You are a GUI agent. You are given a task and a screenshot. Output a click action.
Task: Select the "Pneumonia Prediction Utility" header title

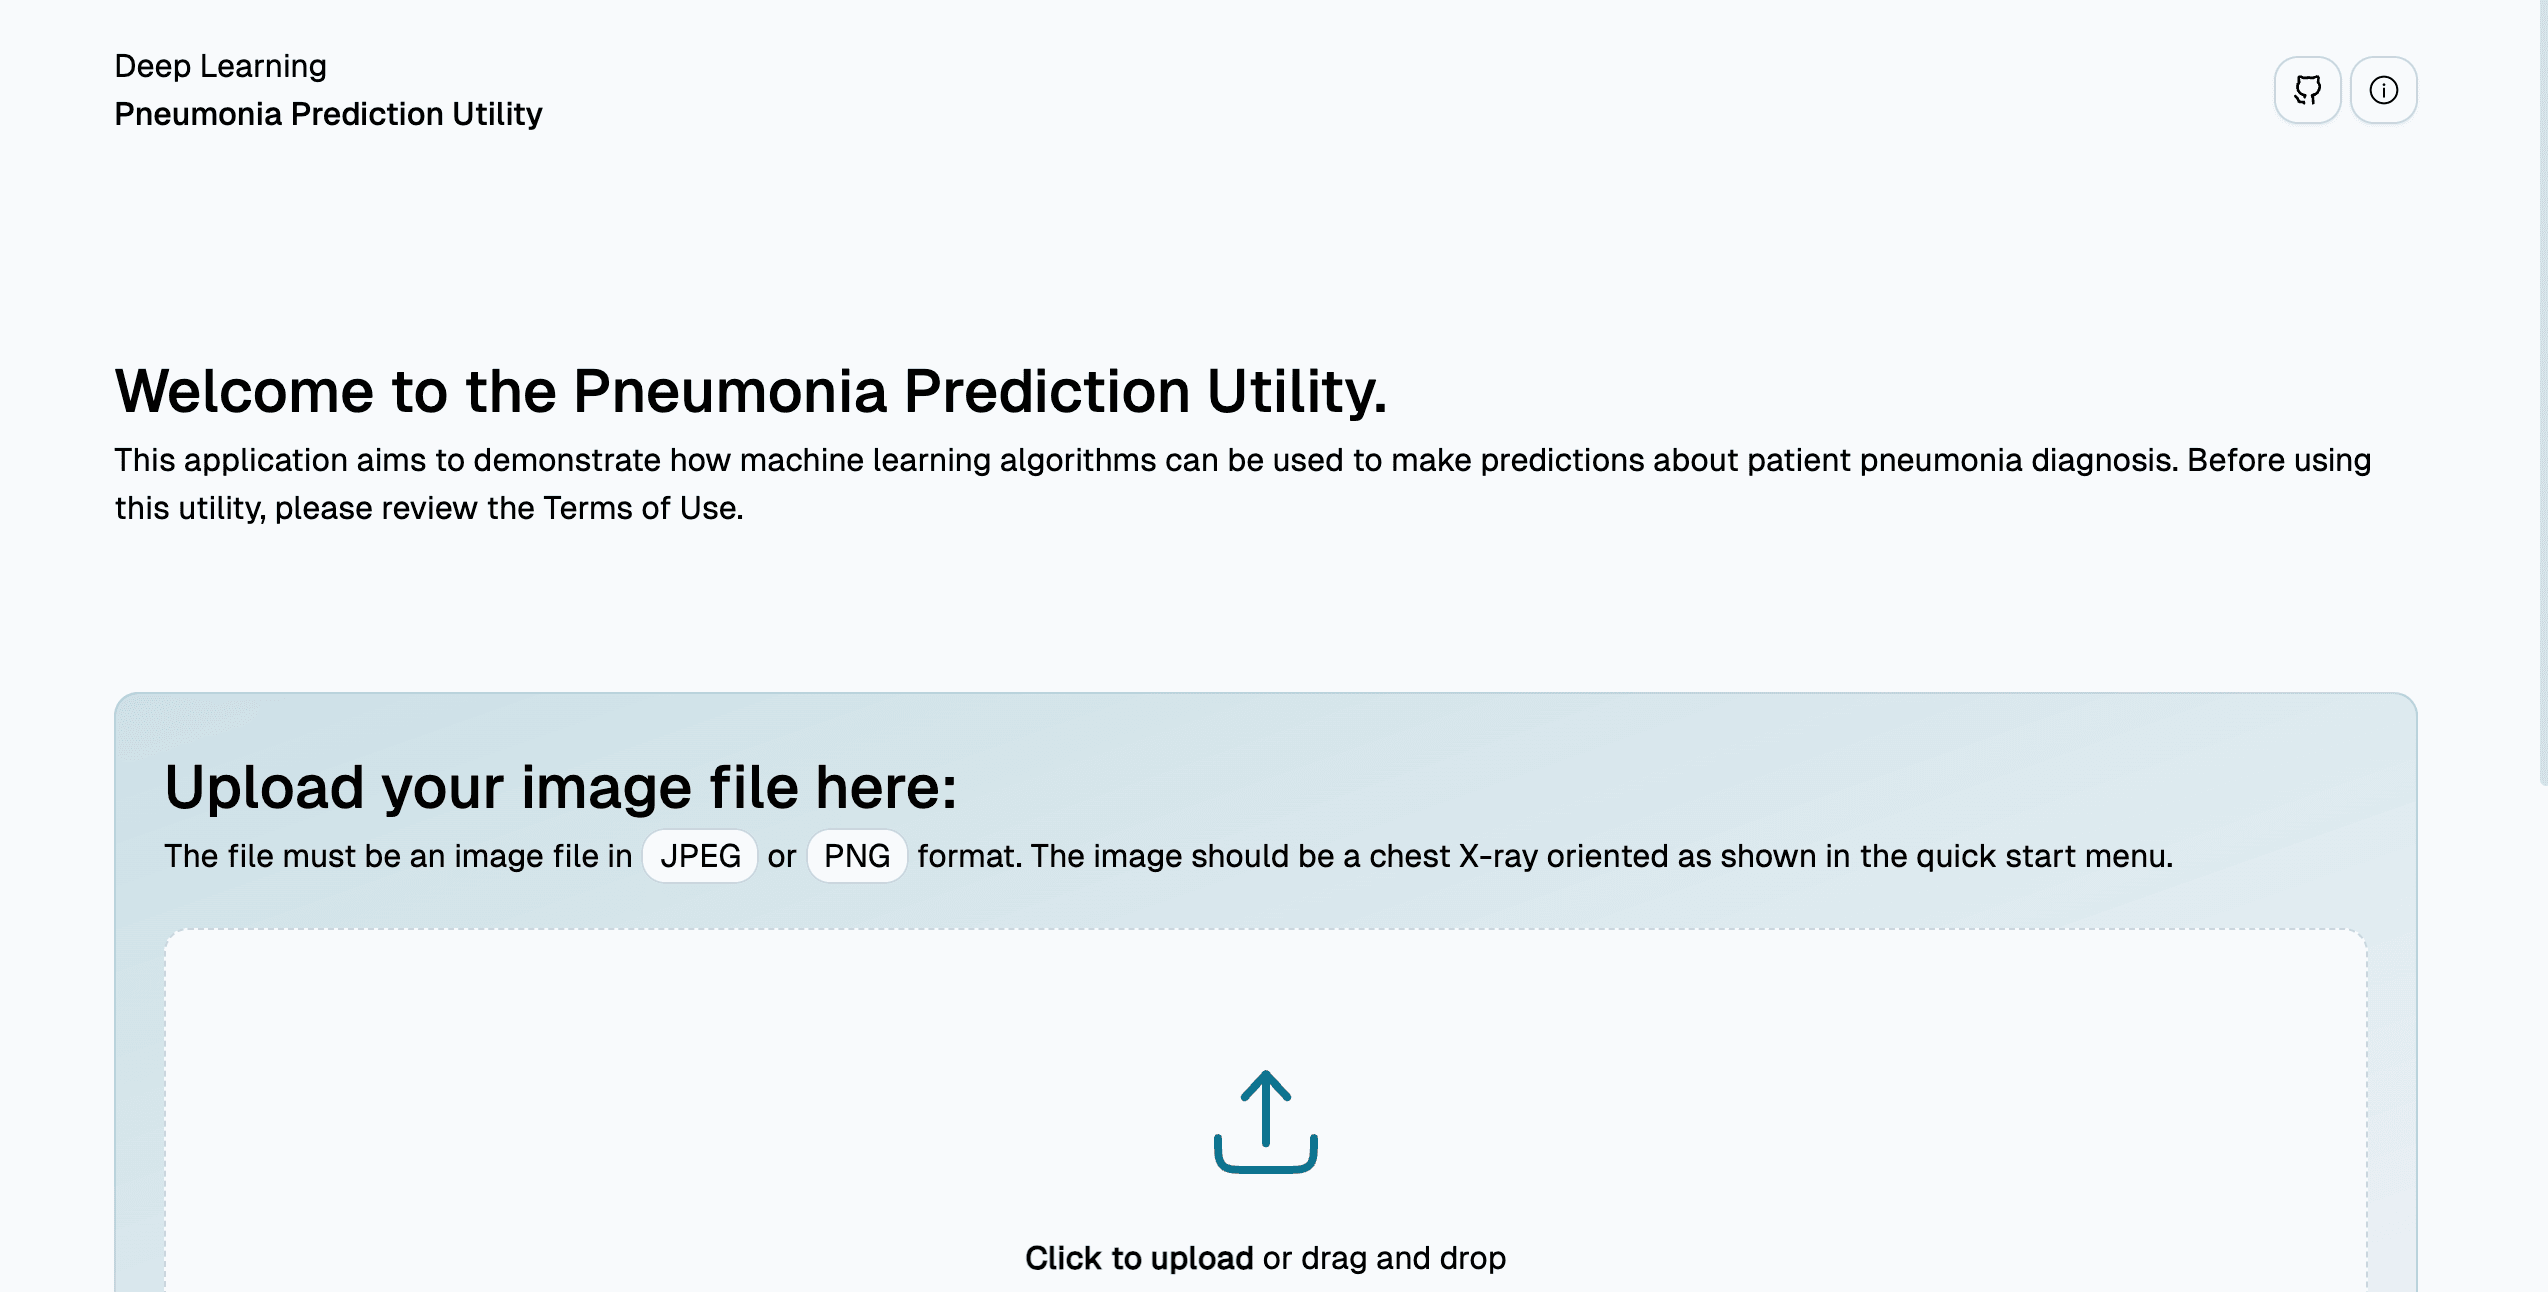tap(328, 114)
